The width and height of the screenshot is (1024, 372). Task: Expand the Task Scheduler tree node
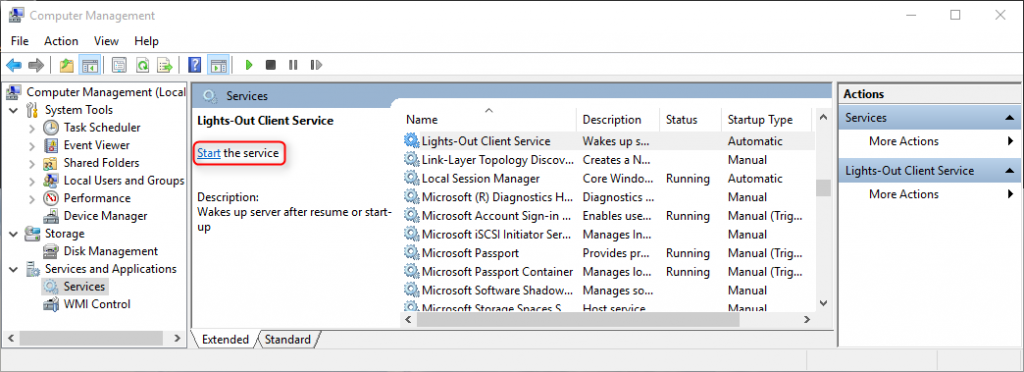32,128
